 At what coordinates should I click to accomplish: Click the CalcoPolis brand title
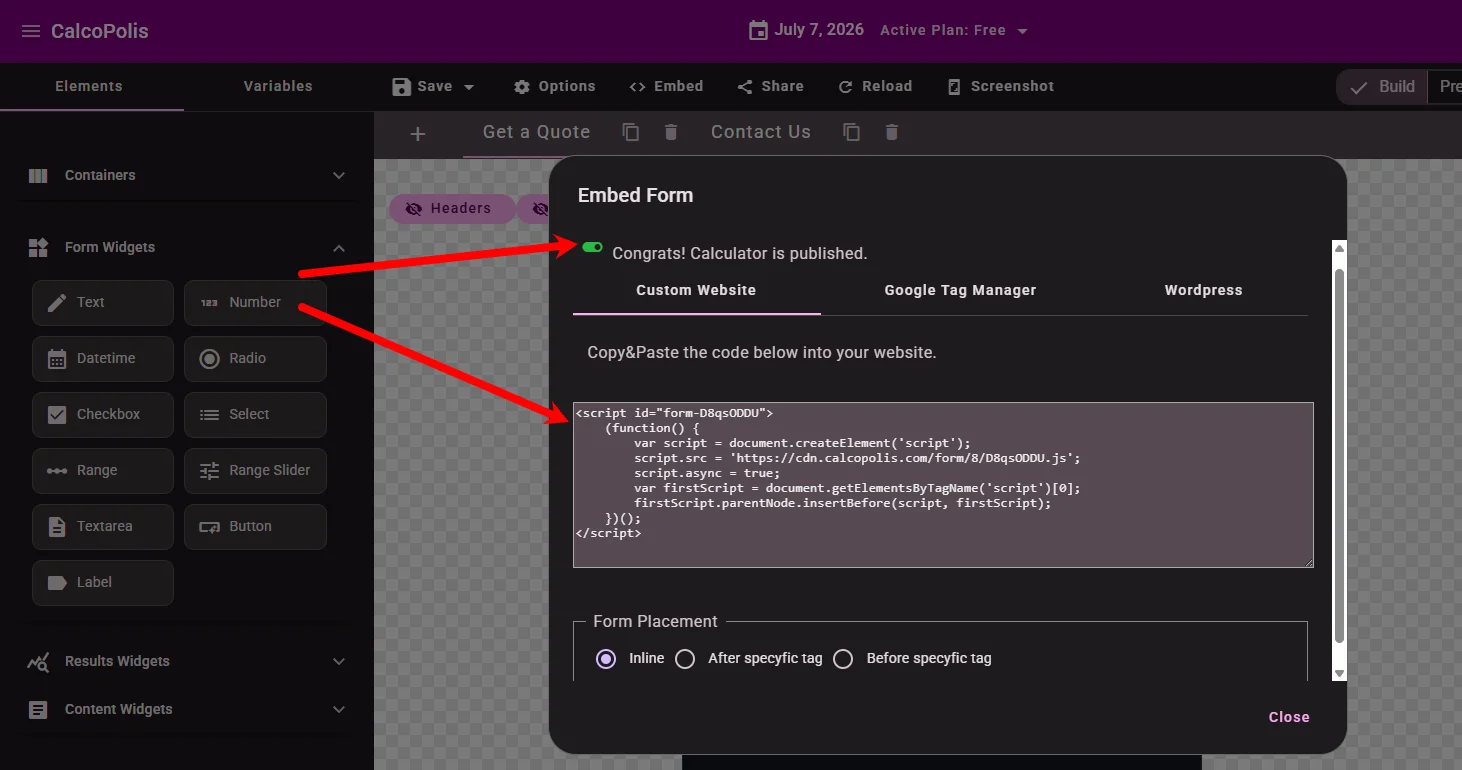coord(99,31)
